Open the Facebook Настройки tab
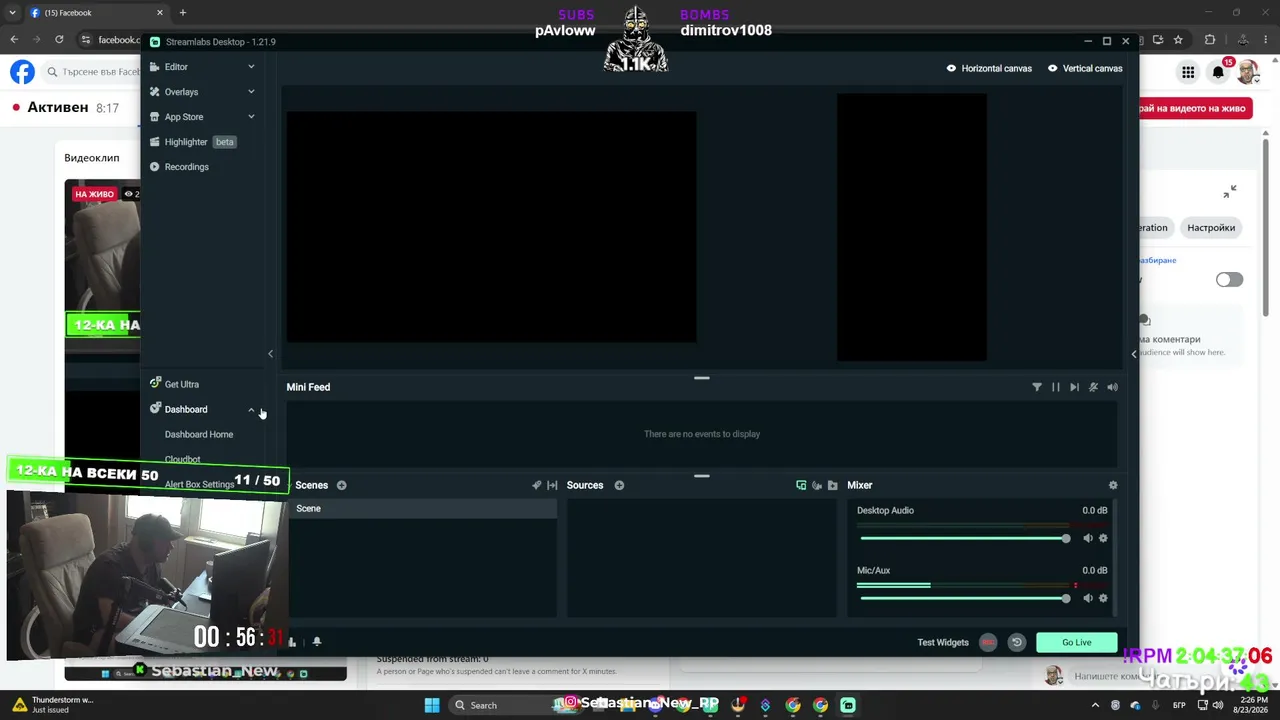The image size is (1280, 720). click(1211, 228)
